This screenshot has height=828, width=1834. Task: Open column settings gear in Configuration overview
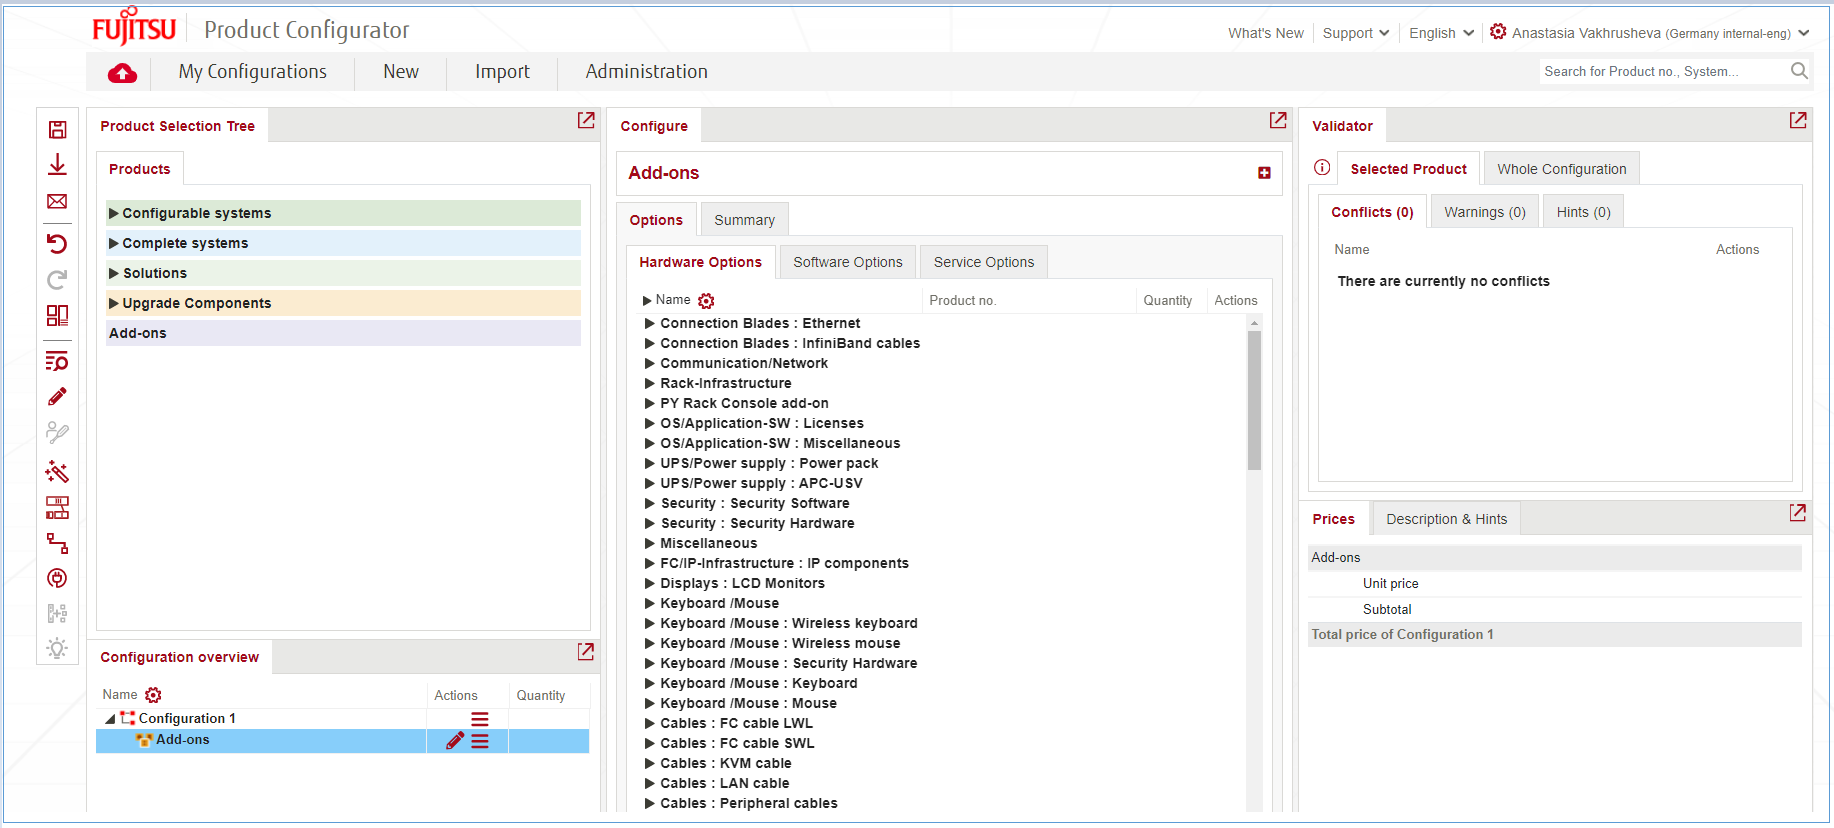pyautogui.click(x=153, y=695)
